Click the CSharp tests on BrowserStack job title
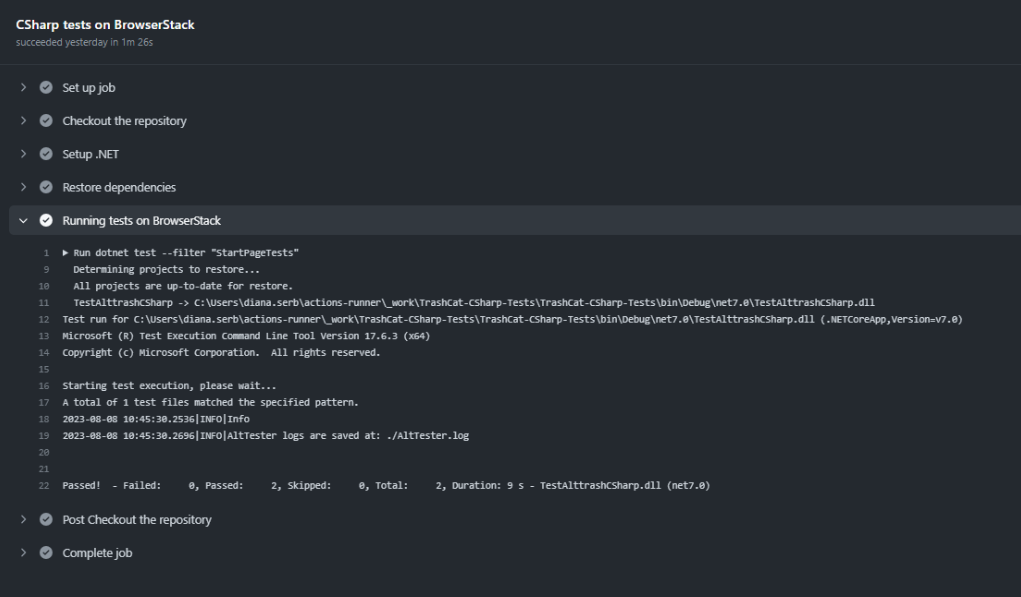 (105, 25)
